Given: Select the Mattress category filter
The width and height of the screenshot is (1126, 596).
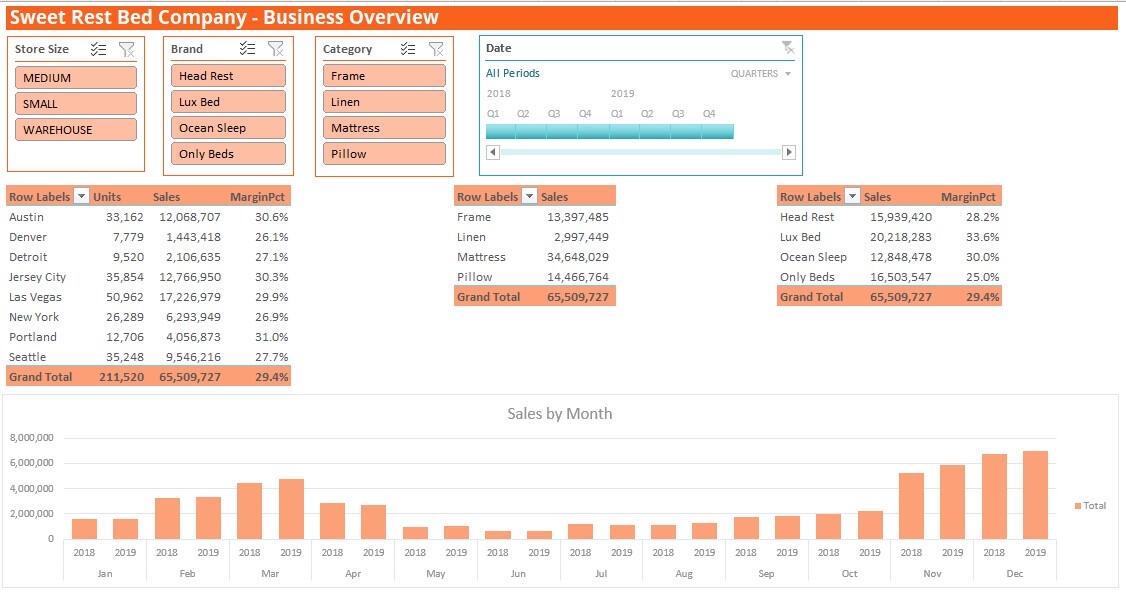Looking at the screenshot, I should [384, 128].
